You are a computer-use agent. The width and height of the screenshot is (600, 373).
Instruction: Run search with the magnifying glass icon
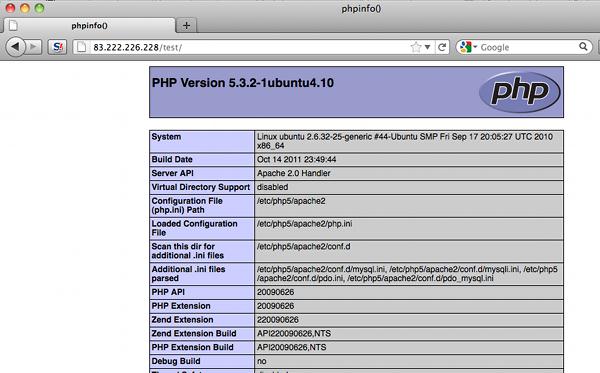[583, 47]
